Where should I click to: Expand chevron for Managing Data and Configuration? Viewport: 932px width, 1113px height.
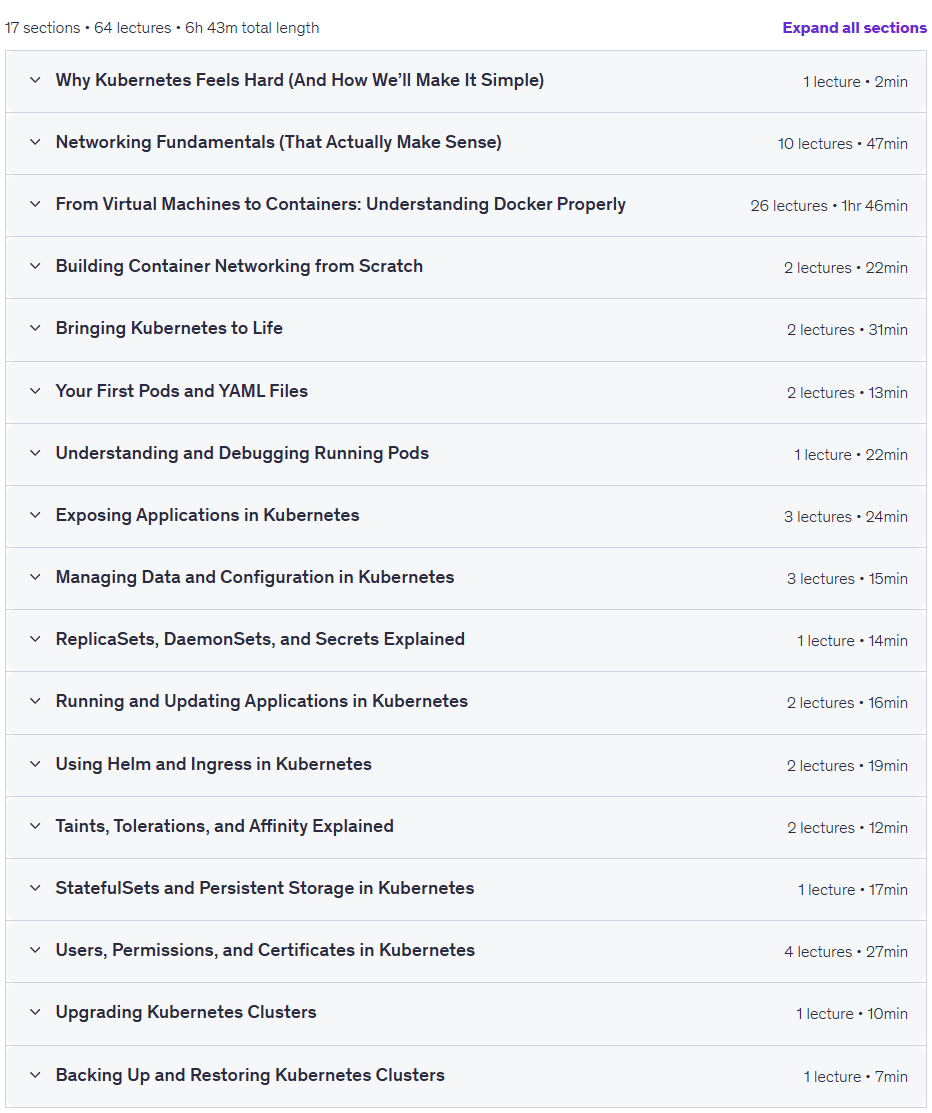click(35, 577)
